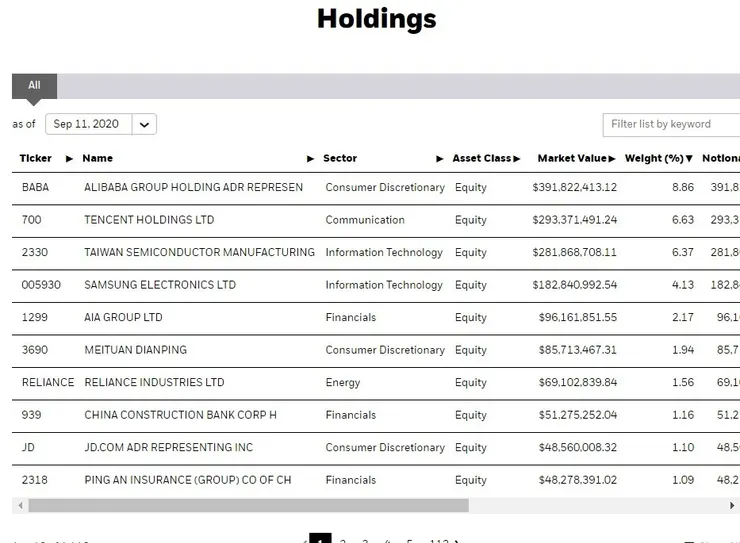Click market value $281,868,708.11
Screen dimensions: 740x543
(x=575, y=252)
